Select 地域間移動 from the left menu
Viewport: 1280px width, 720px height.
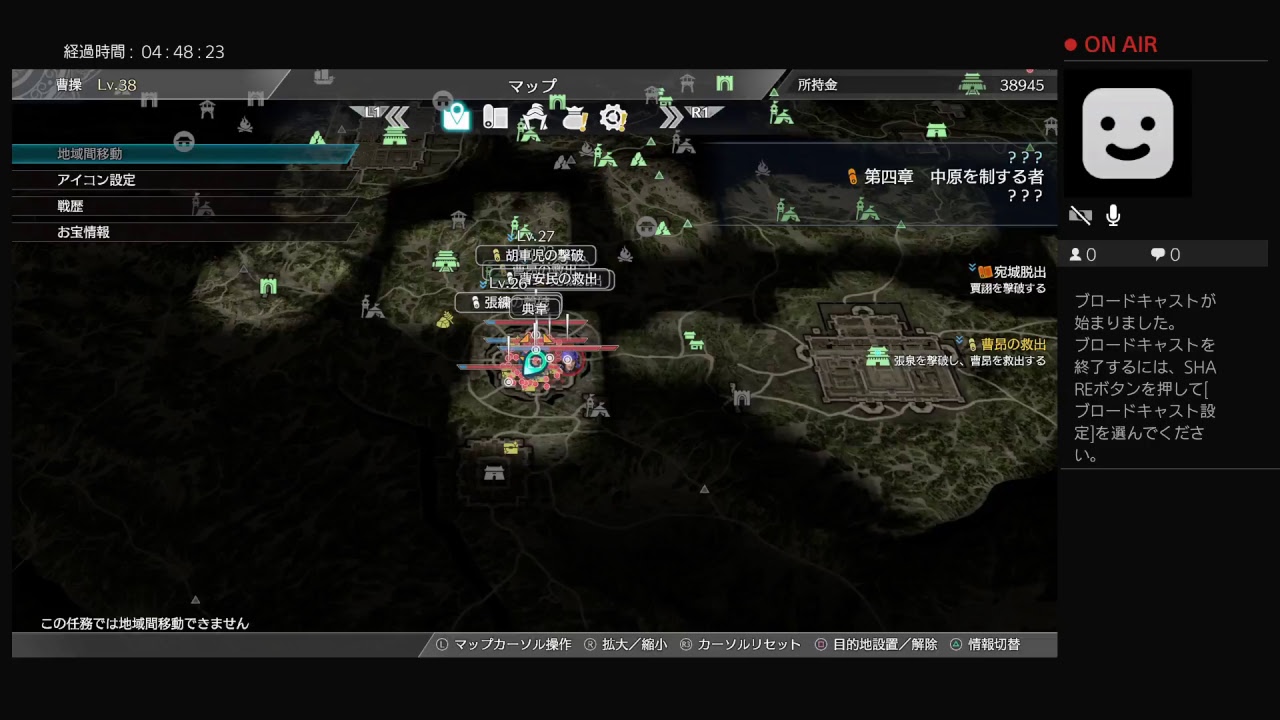point(88,155)
